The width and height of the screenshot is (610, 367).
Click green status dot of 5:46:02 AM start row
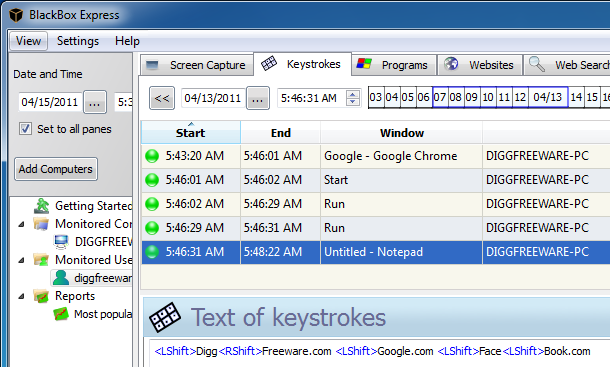[x=152, y=204]
